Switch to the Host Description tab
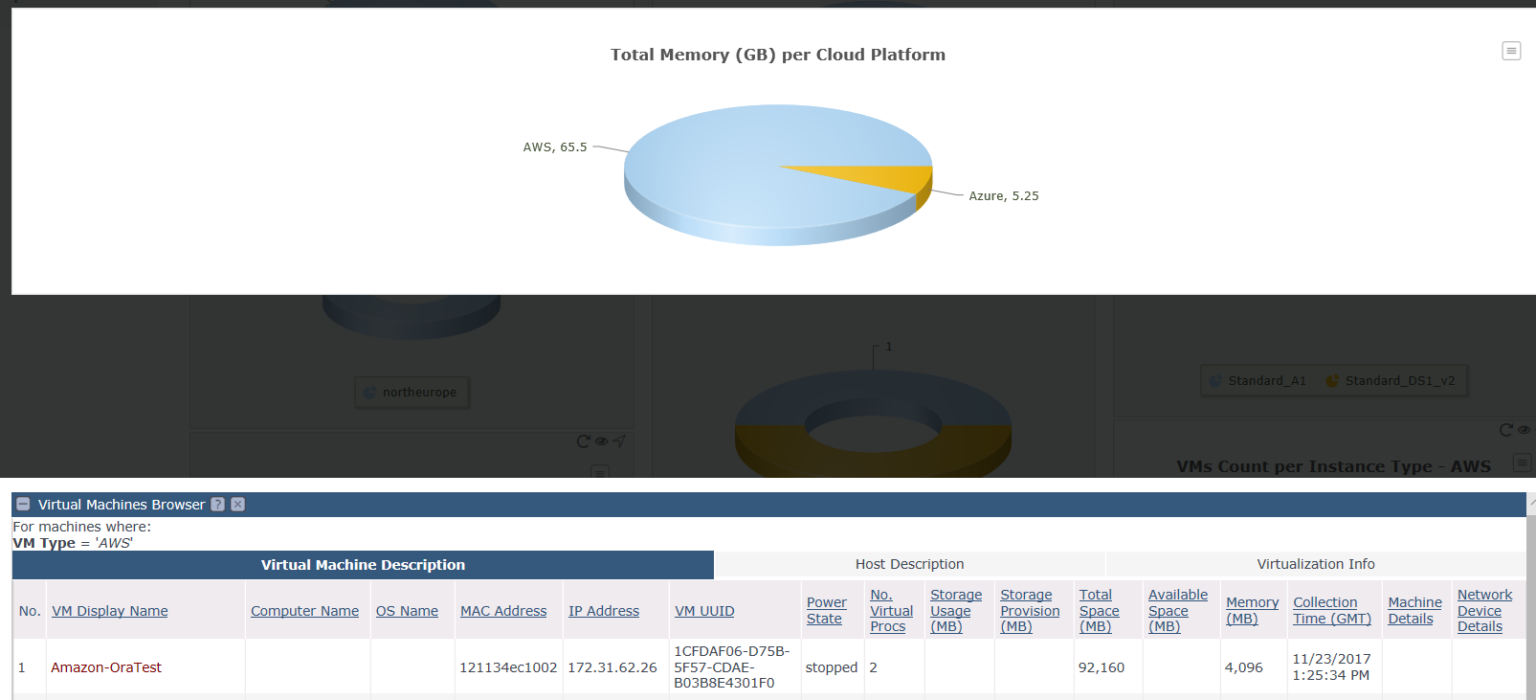This screenshot has width=1536, height=700. click(x=909, y=564)
